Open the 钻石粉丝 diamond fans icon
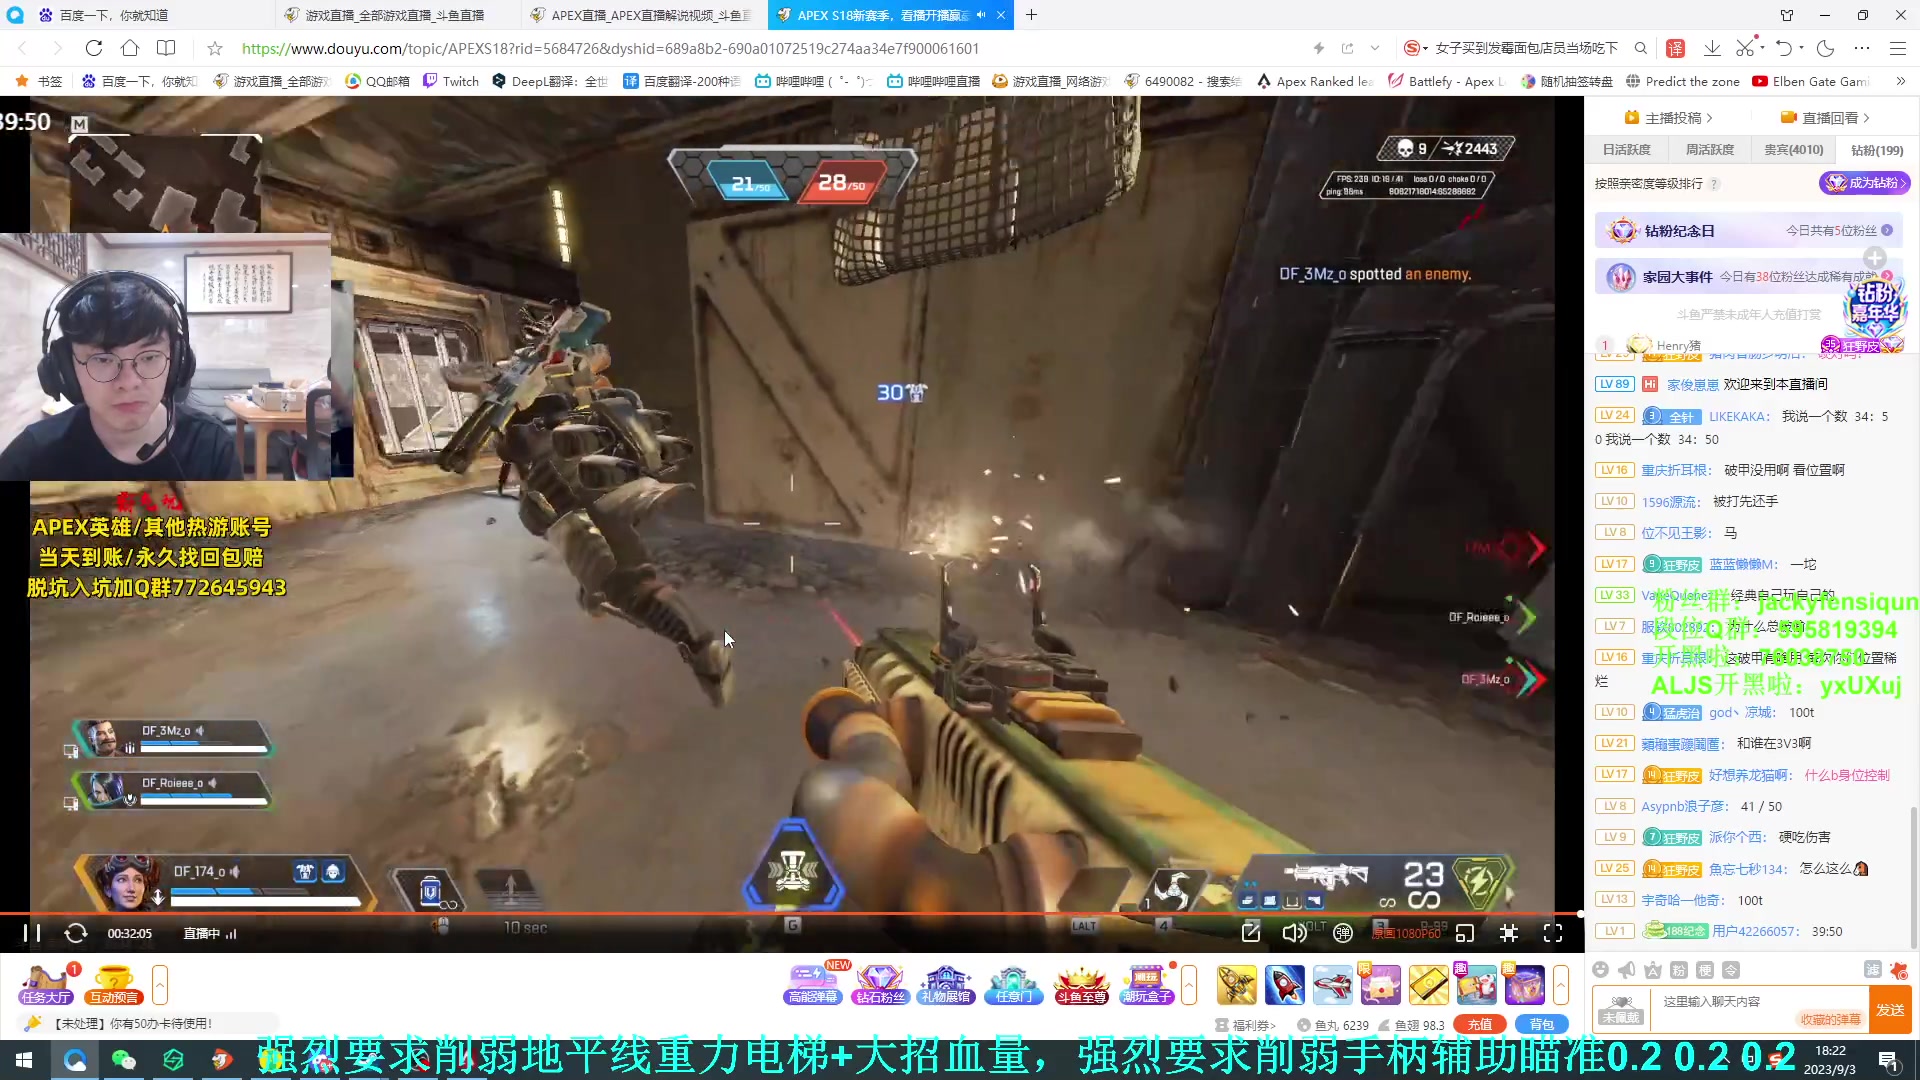Screen dimensions: 1920x1080 coord(879,985)
